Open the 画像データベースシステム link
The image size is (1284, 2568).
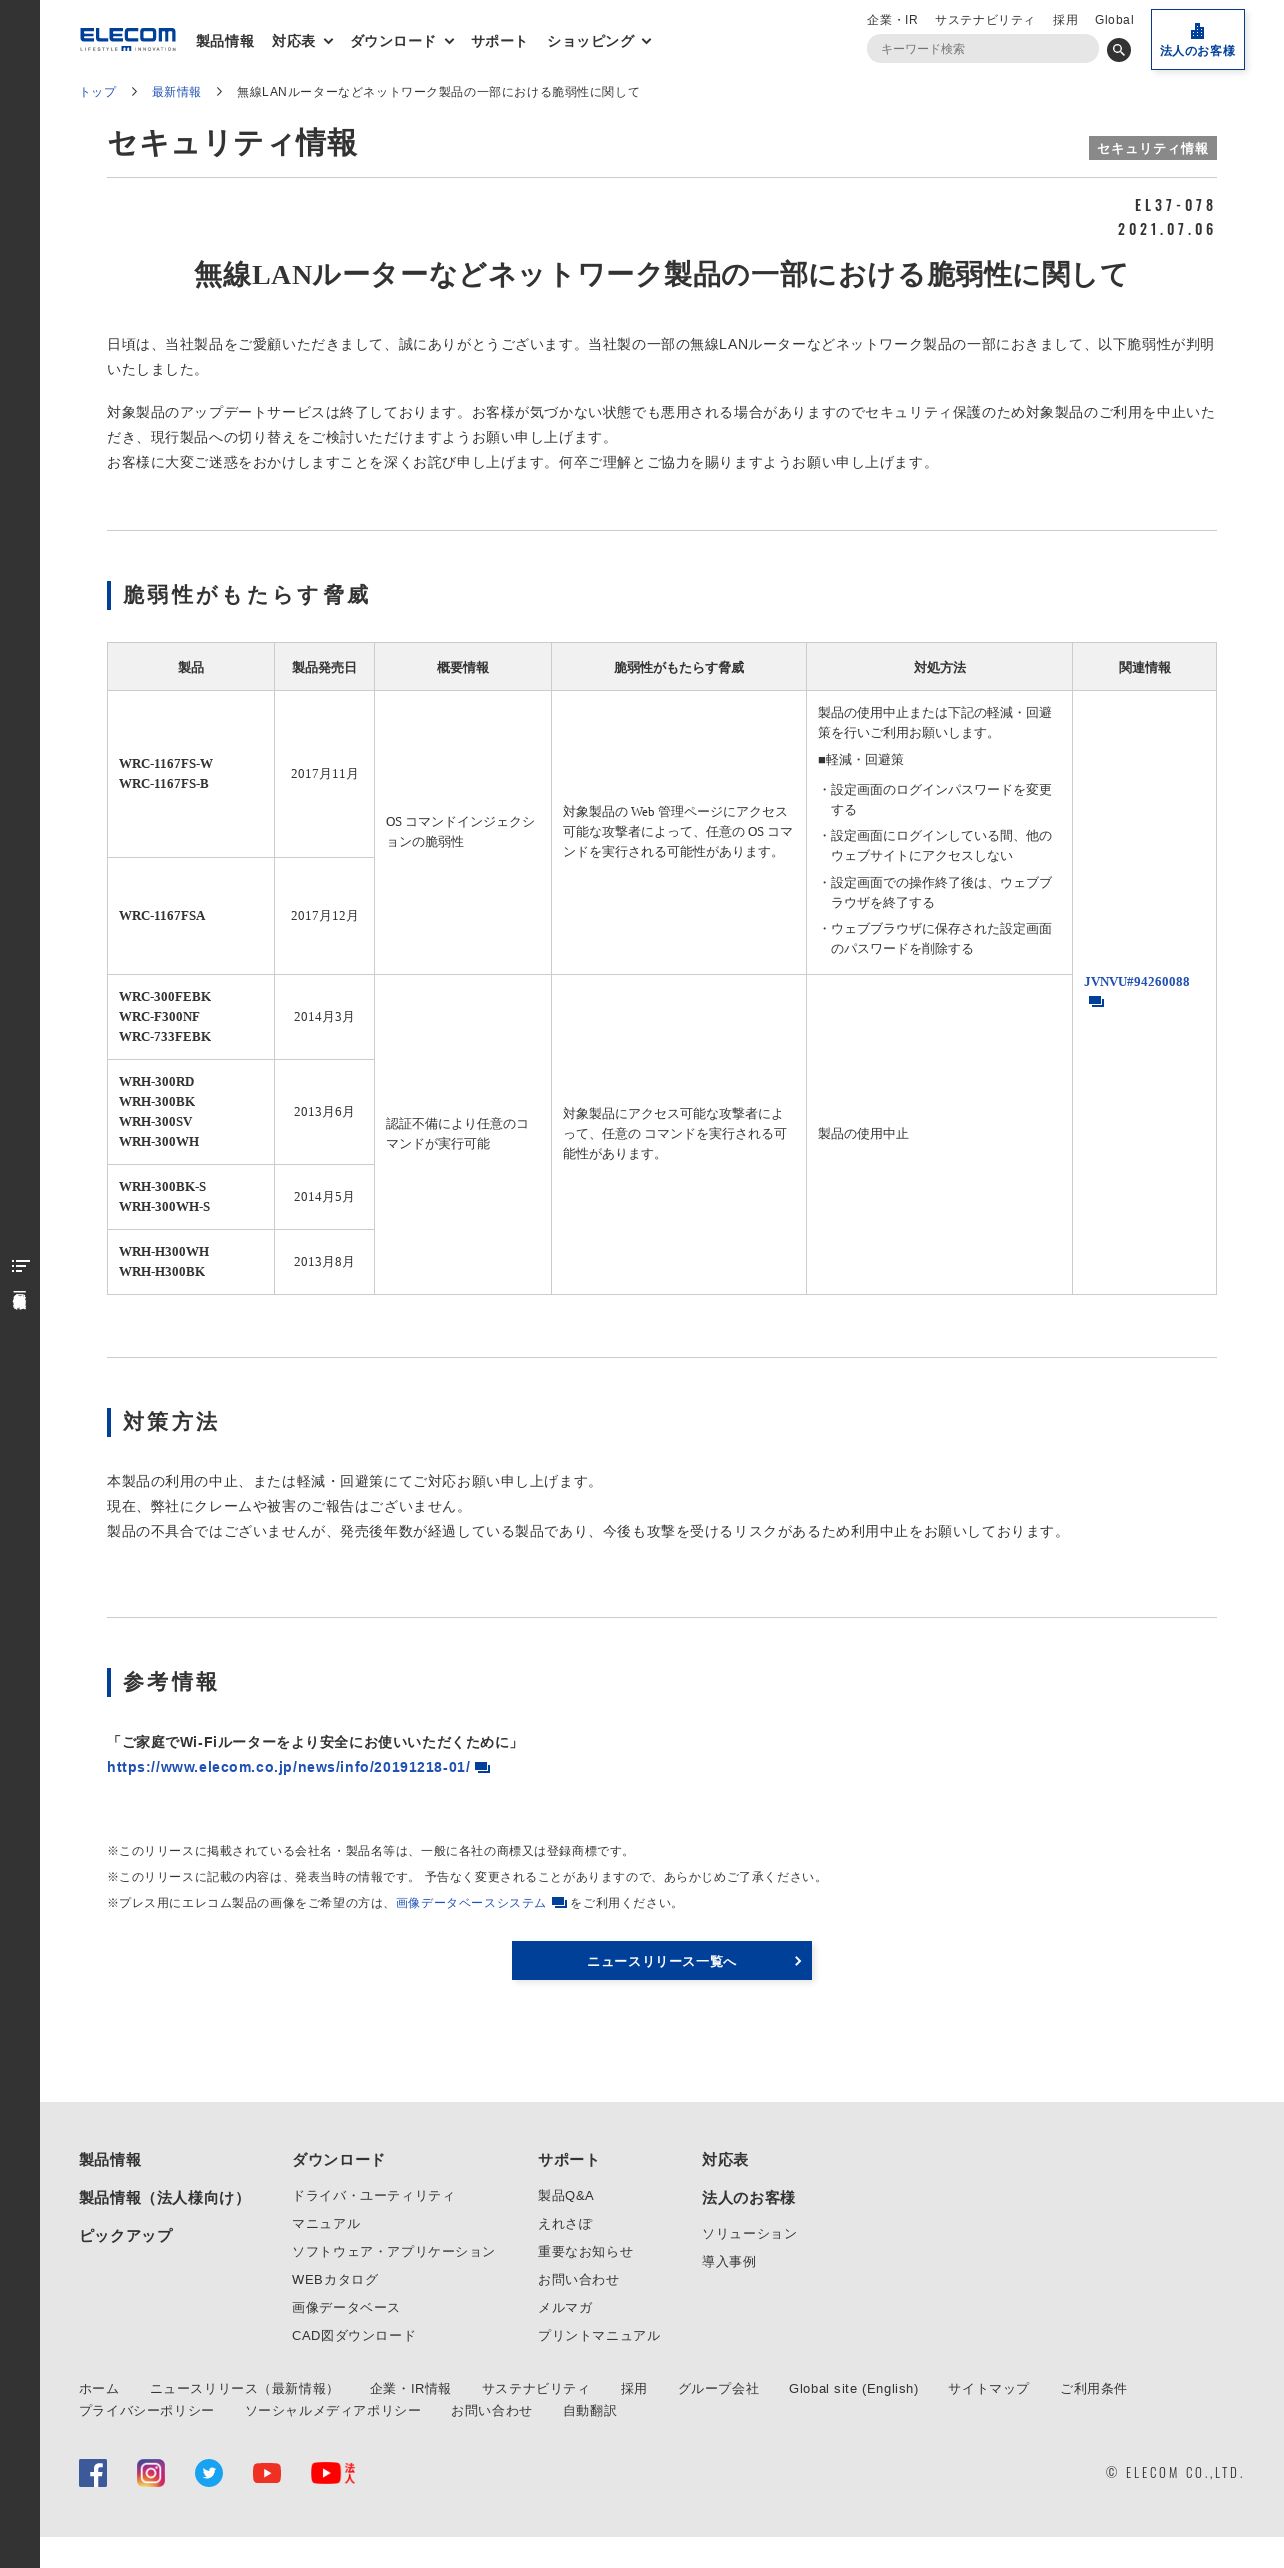(471, 1903)
